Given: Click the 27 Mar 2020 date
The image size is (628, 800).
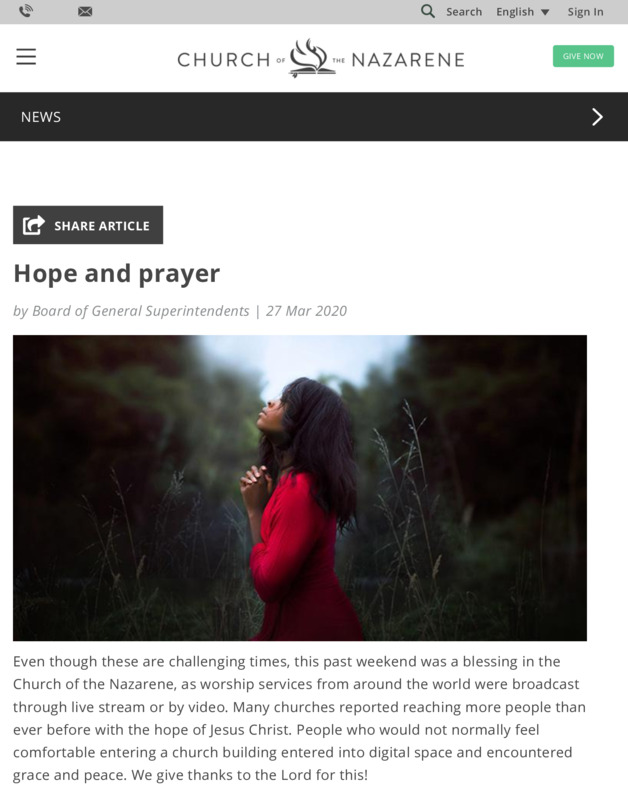Looking at the screenshot, I should (306, 311).
